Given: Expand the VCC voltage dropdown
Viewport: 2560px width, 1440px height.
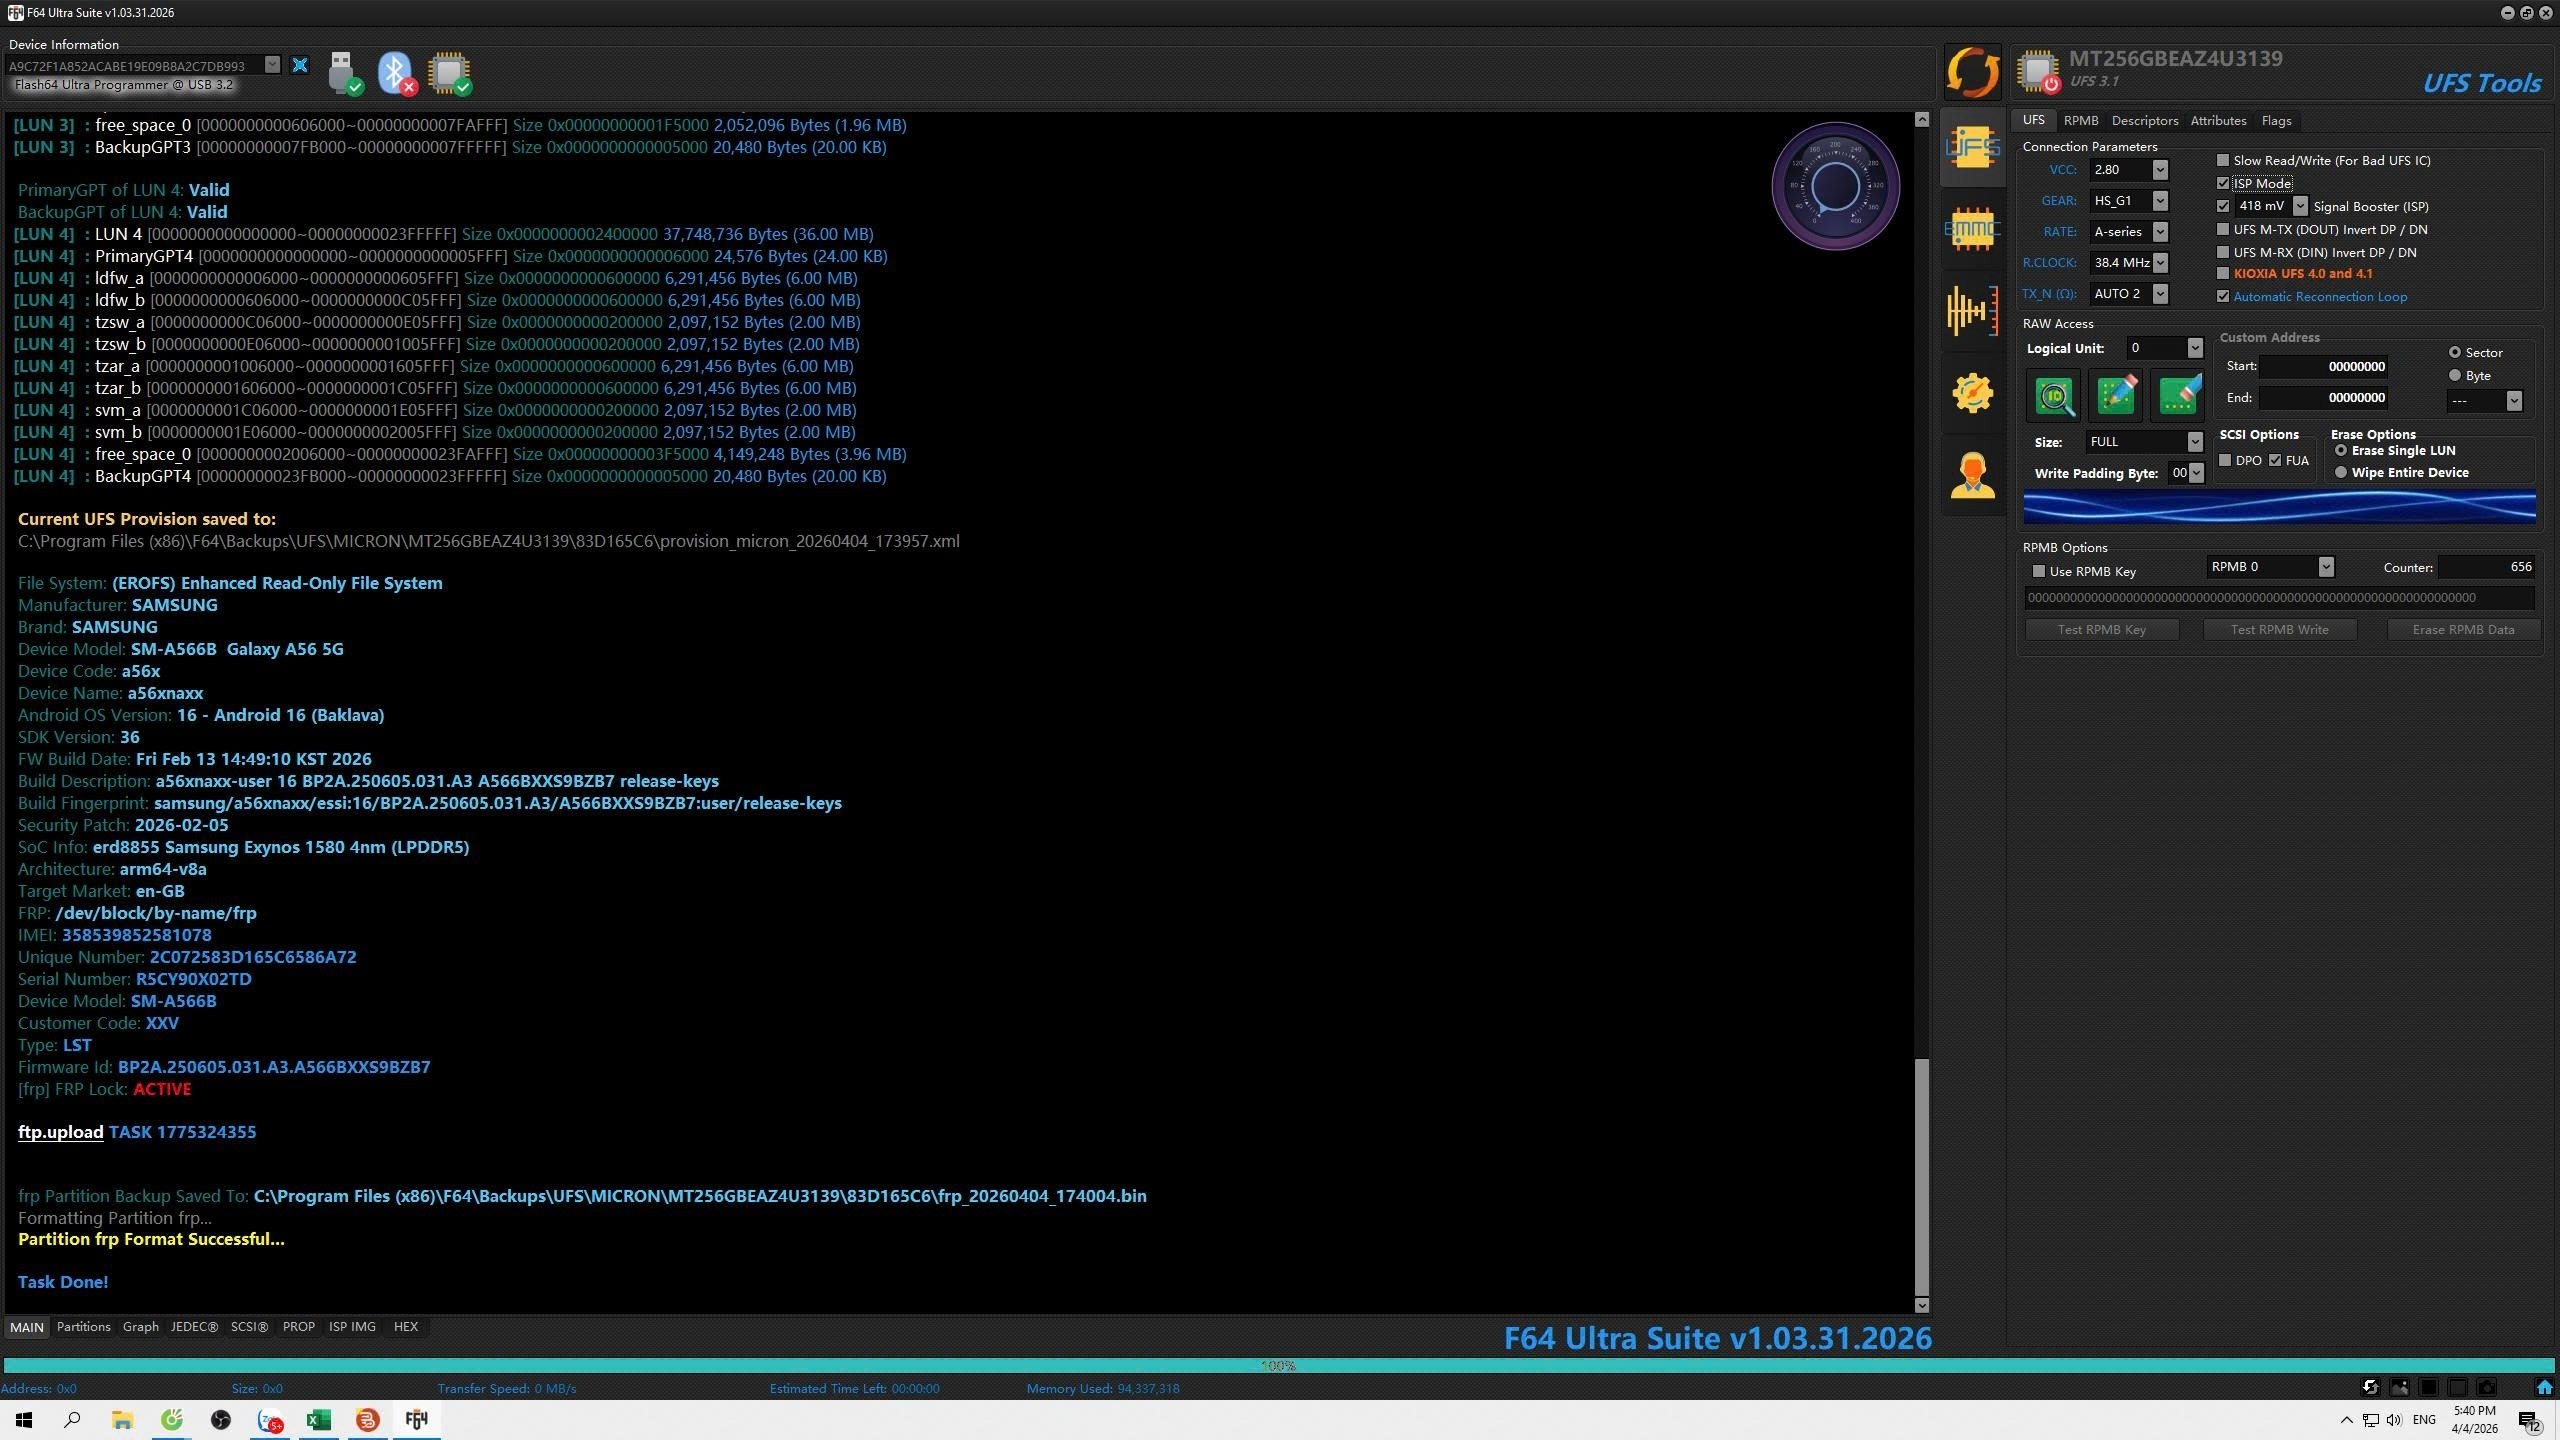Looking at the screenshot, I should click(2160, 170).
